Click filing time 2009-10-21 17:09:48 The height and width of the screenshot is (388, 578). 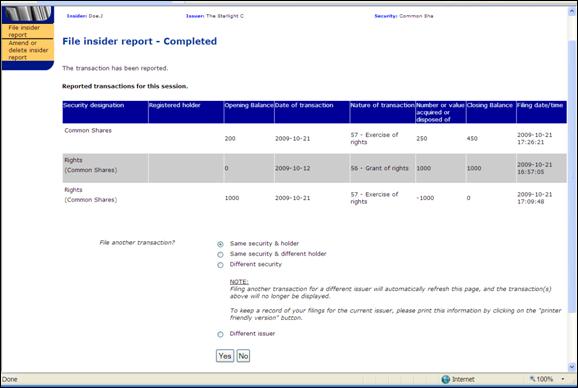[x=535, y=198]
